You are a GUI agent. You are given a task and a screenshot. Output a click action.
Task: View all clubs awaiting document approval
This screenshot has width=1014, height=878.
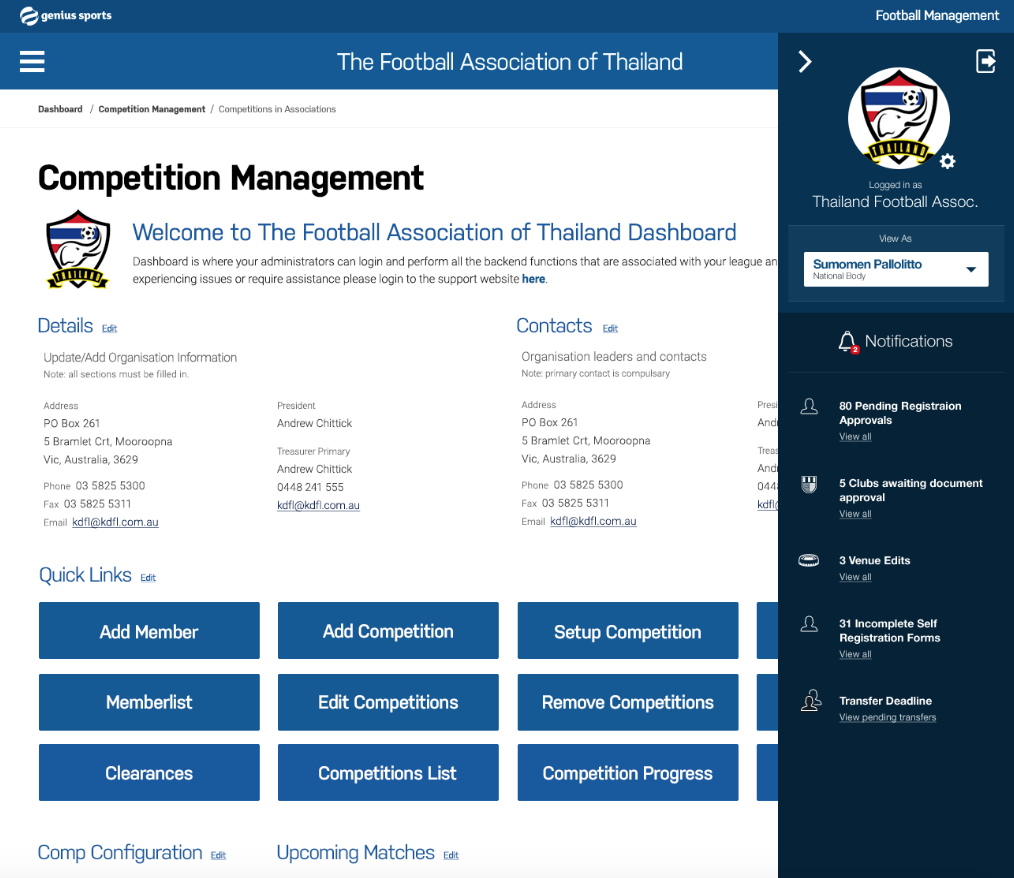coord(855,514)
